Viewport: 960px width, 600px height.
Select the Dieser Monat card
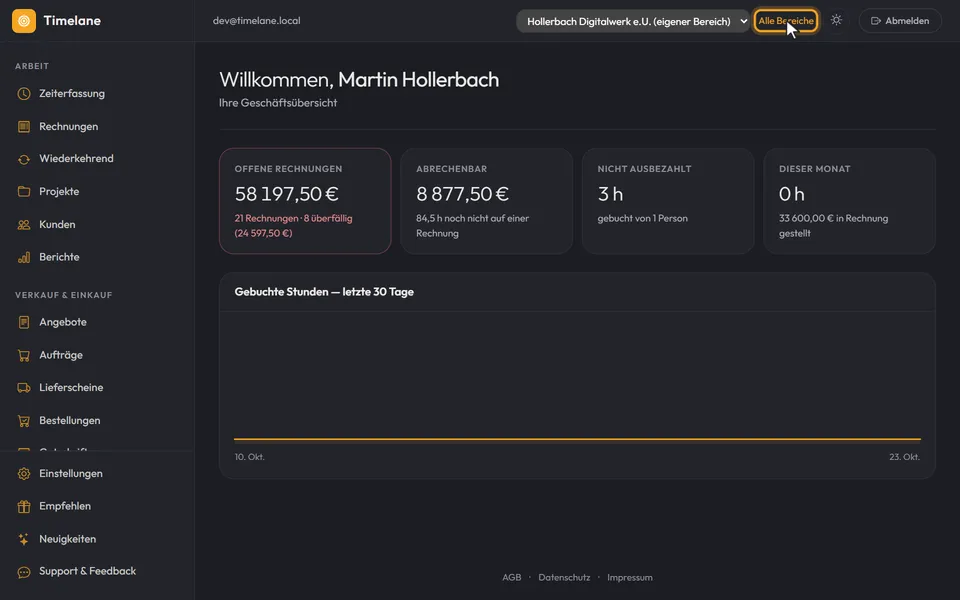click(850, 201)
